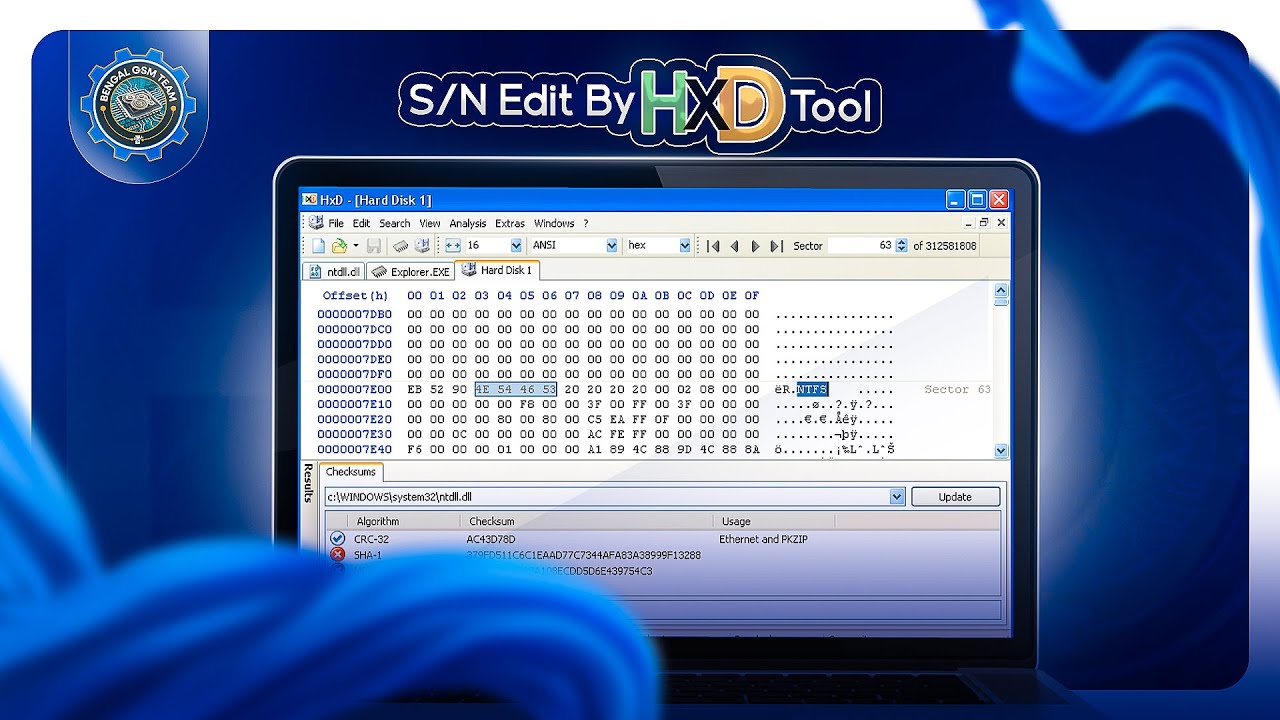Click the Usage column header
Viewport: 1280px width, 720px height.
(774, 521)
